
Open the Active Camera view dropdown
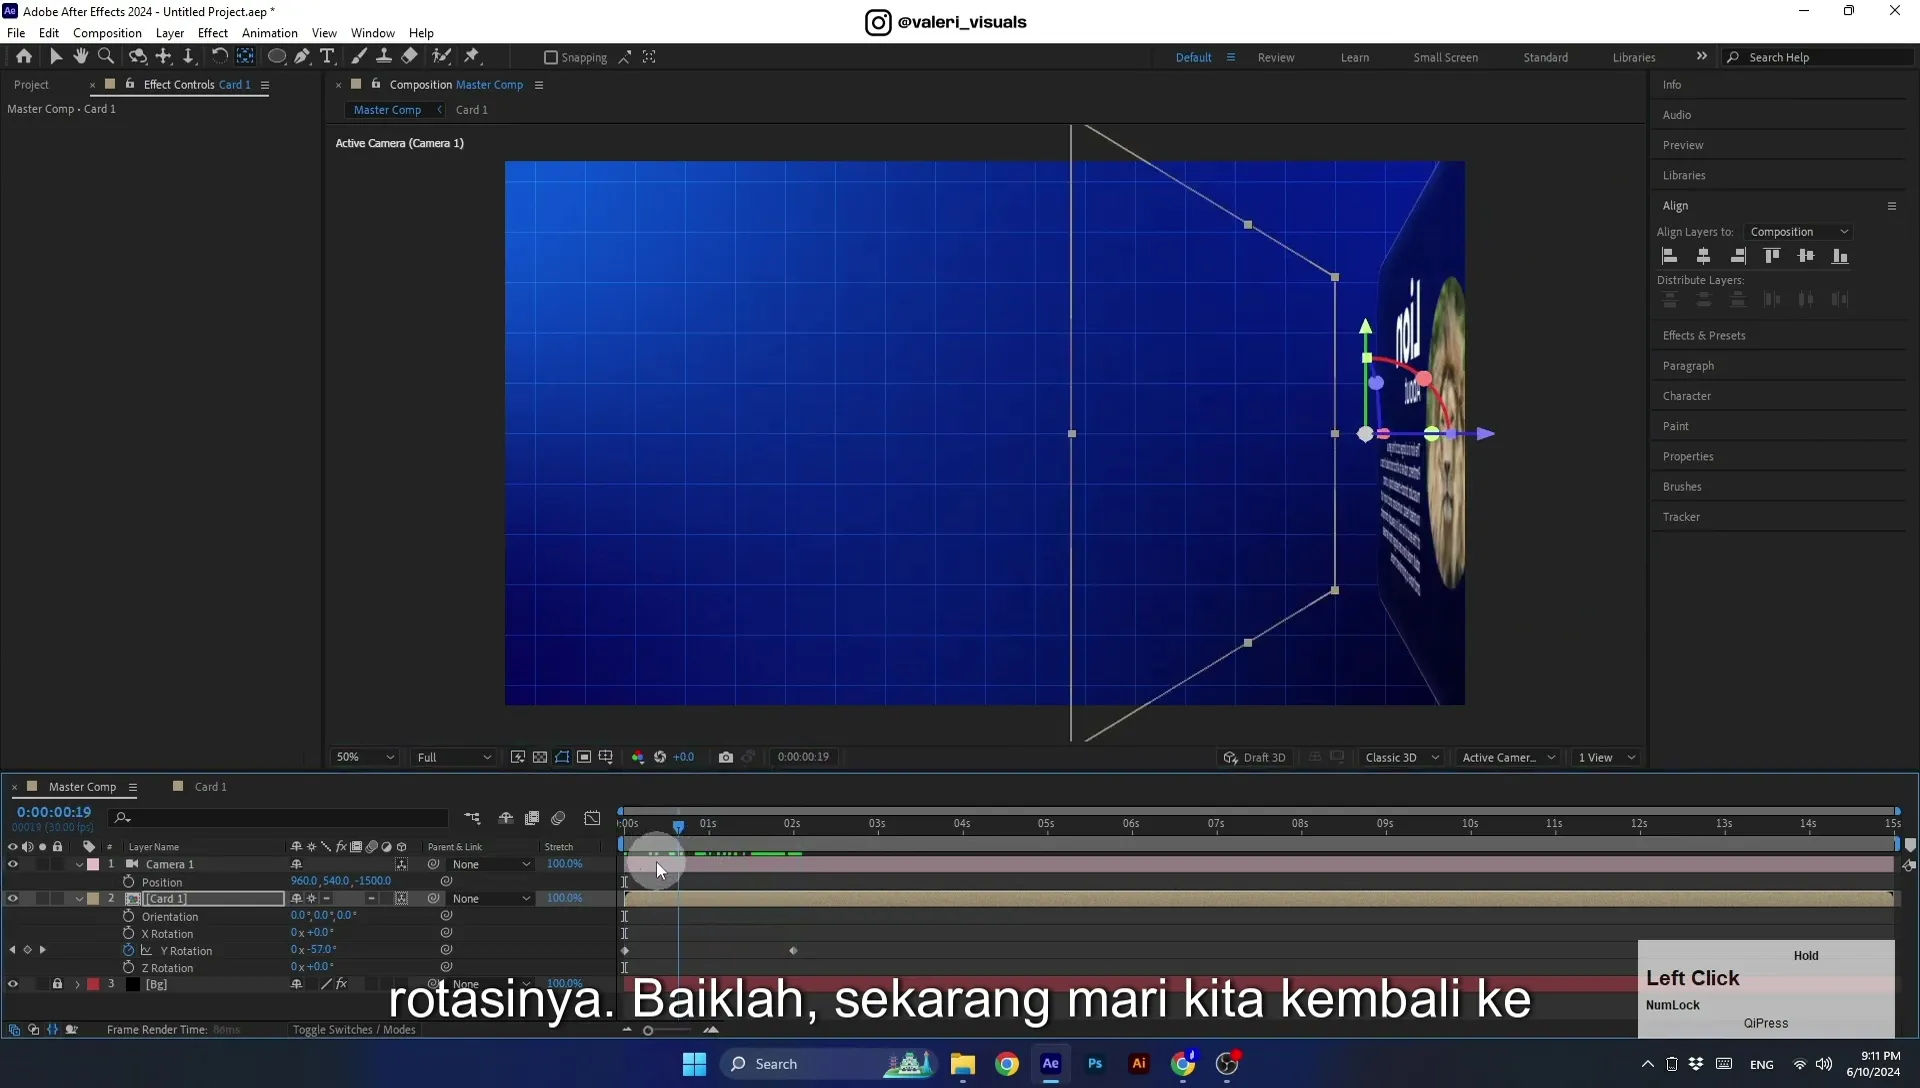(x=1509, y=757)
